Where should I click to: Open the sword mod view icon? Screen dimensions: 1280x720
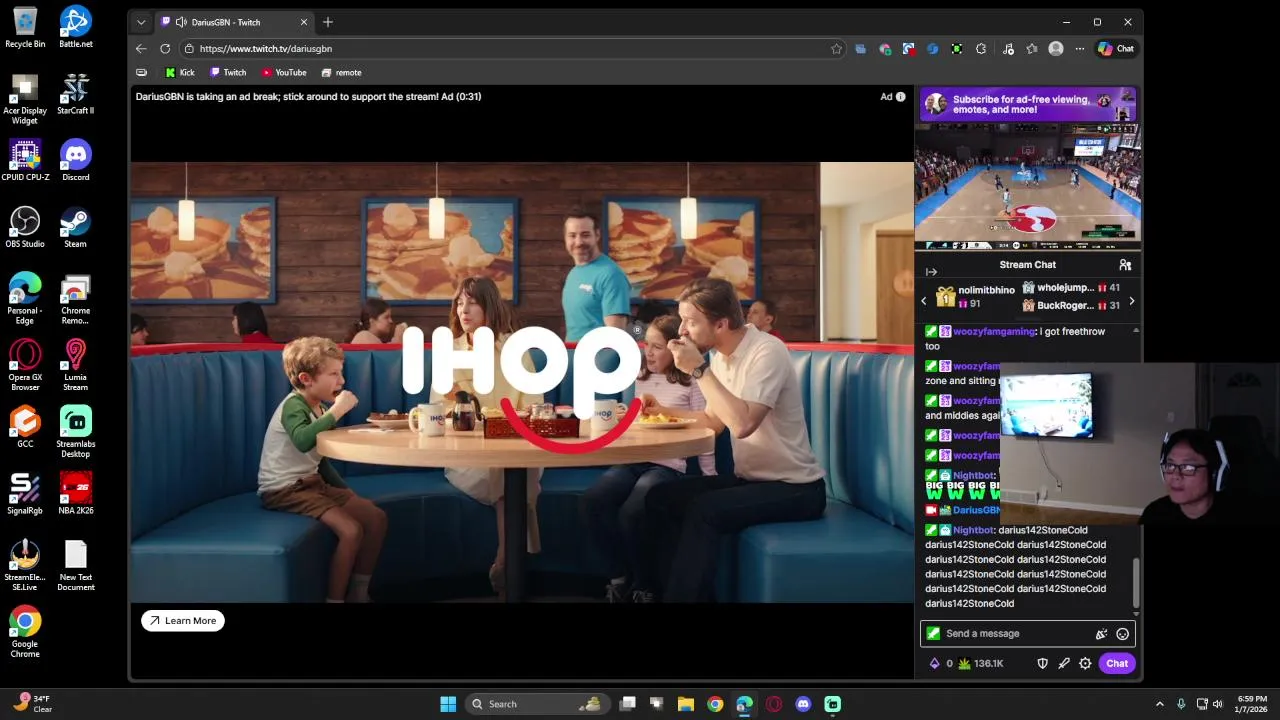point(1064,663)
